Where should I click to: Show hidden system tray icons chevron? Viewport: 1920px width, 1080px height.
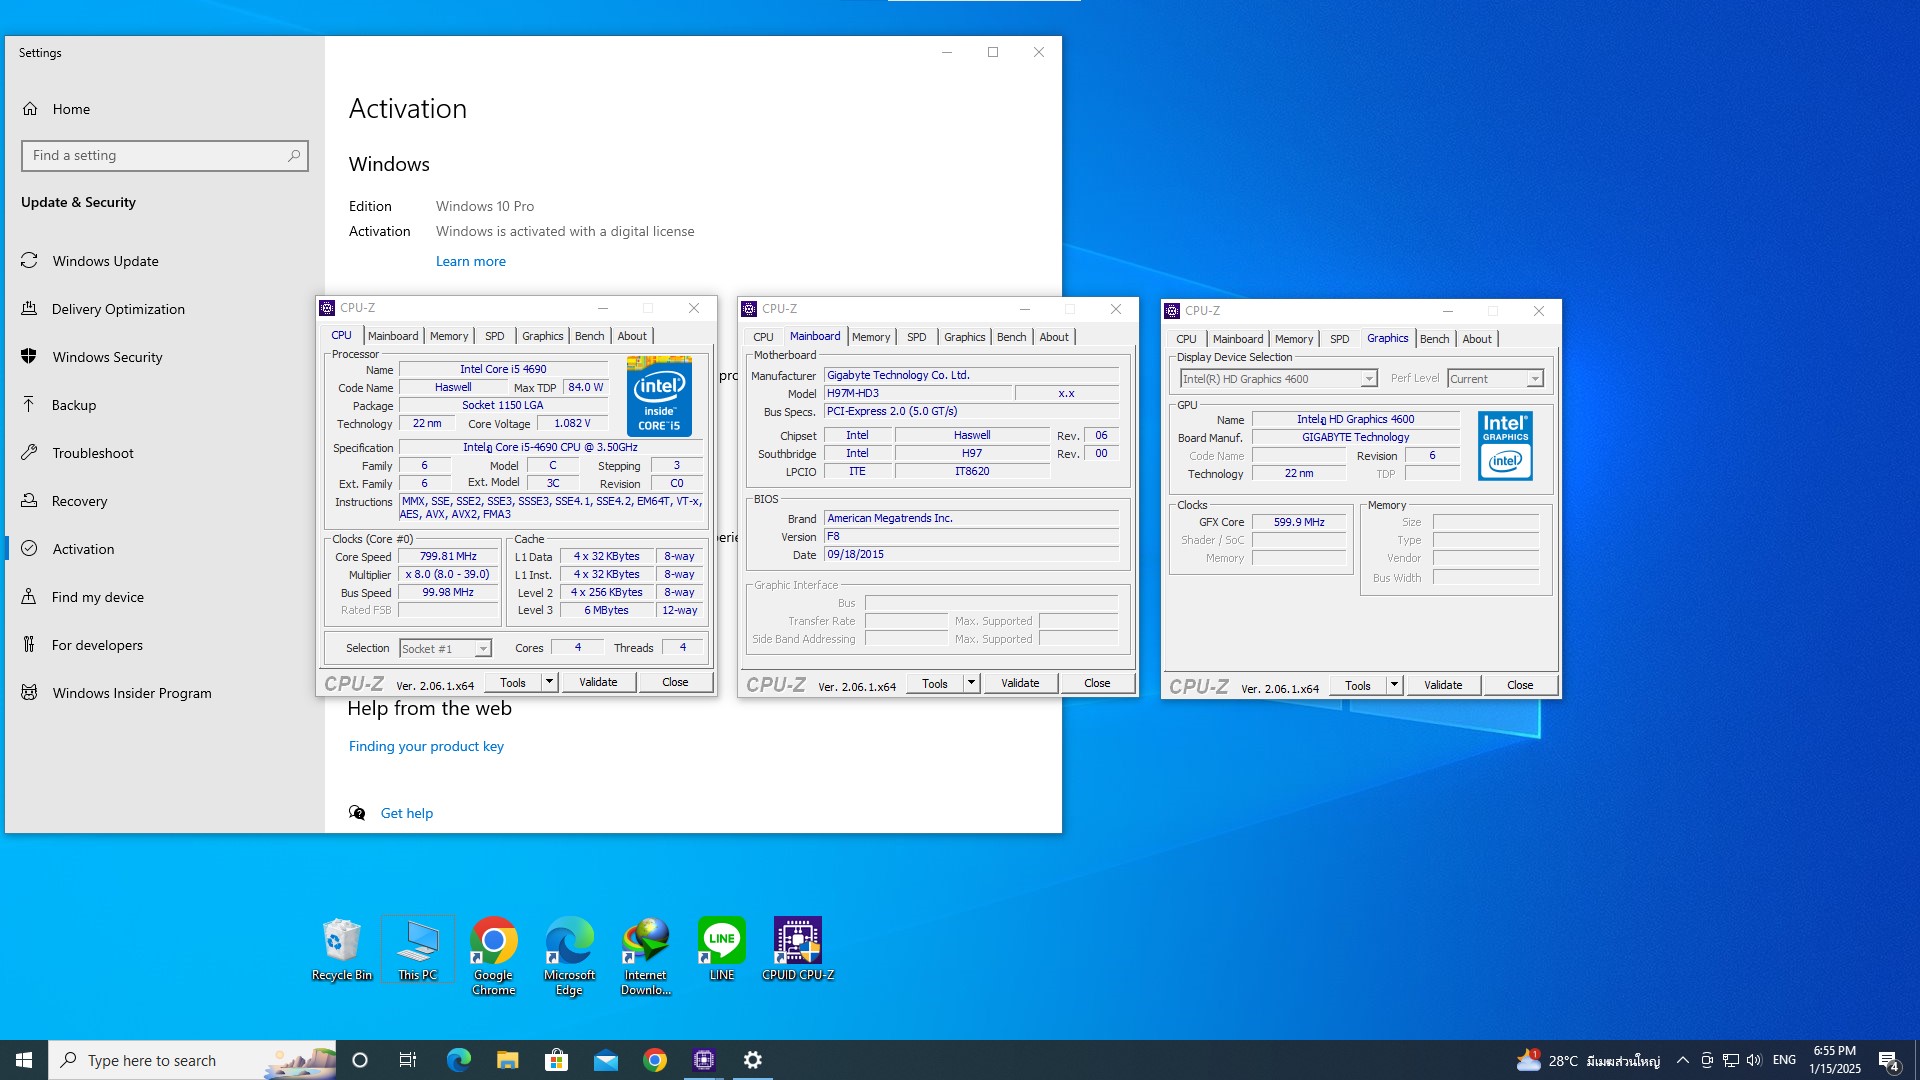coord(1683,1060)
